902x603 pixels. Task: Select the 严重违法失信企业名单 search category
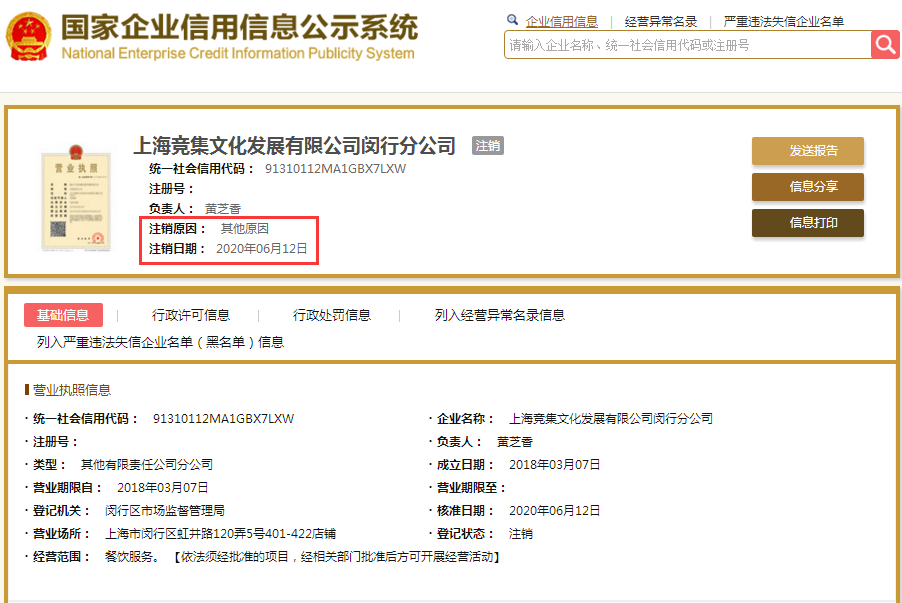pyautogui.click(x=783, y=22)
